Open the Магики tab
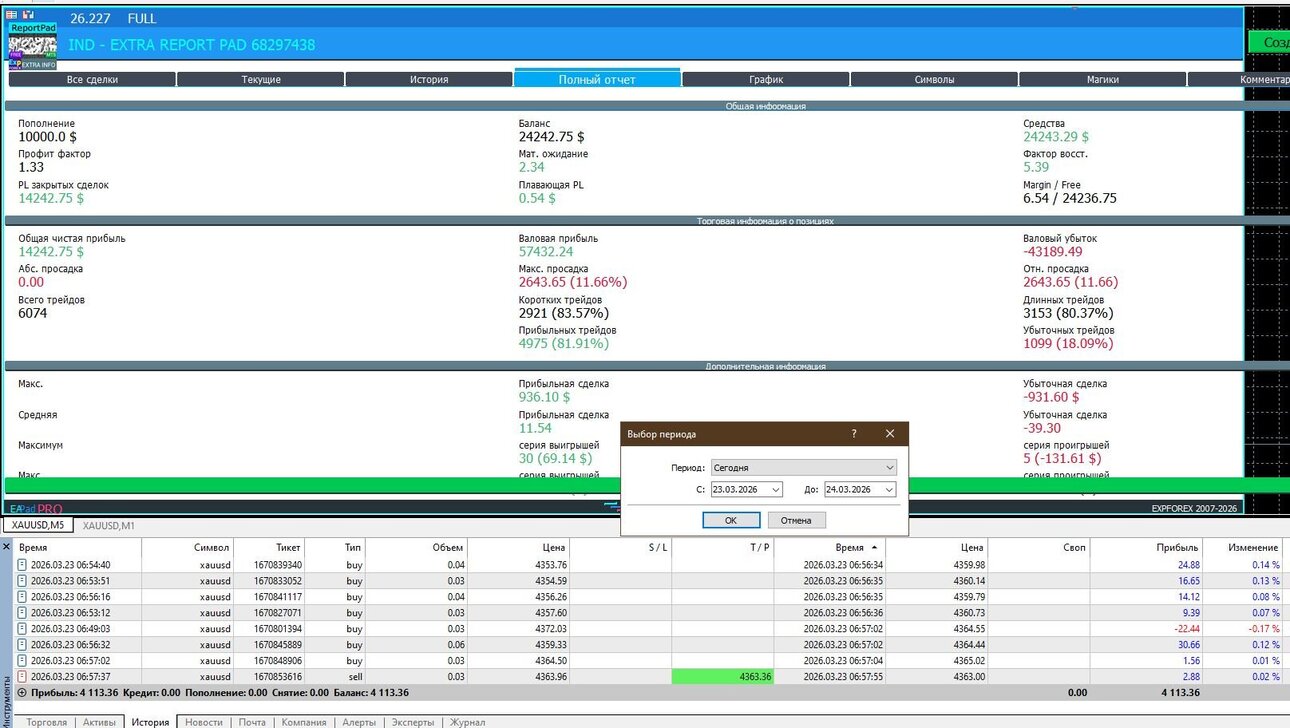This screenshot has width=1290, height=728. click(1102, 79)
